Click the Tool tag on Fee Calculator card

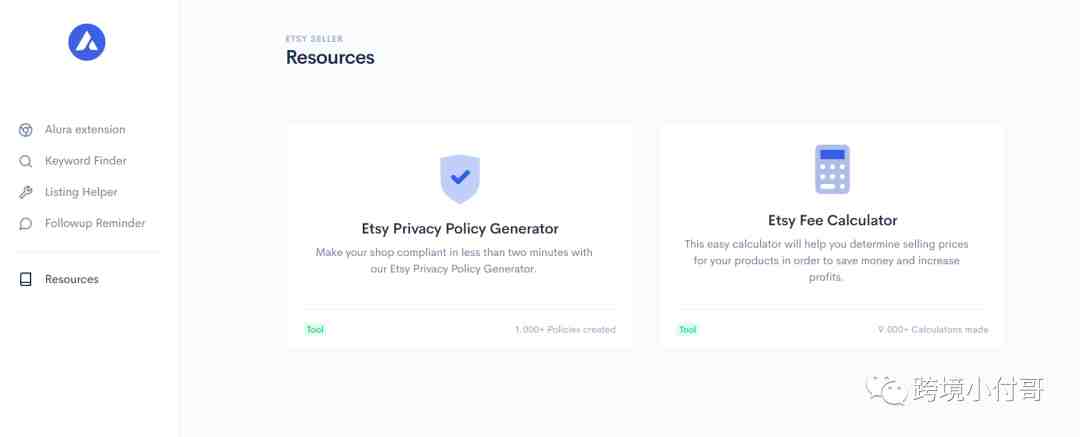click(688, 329)
